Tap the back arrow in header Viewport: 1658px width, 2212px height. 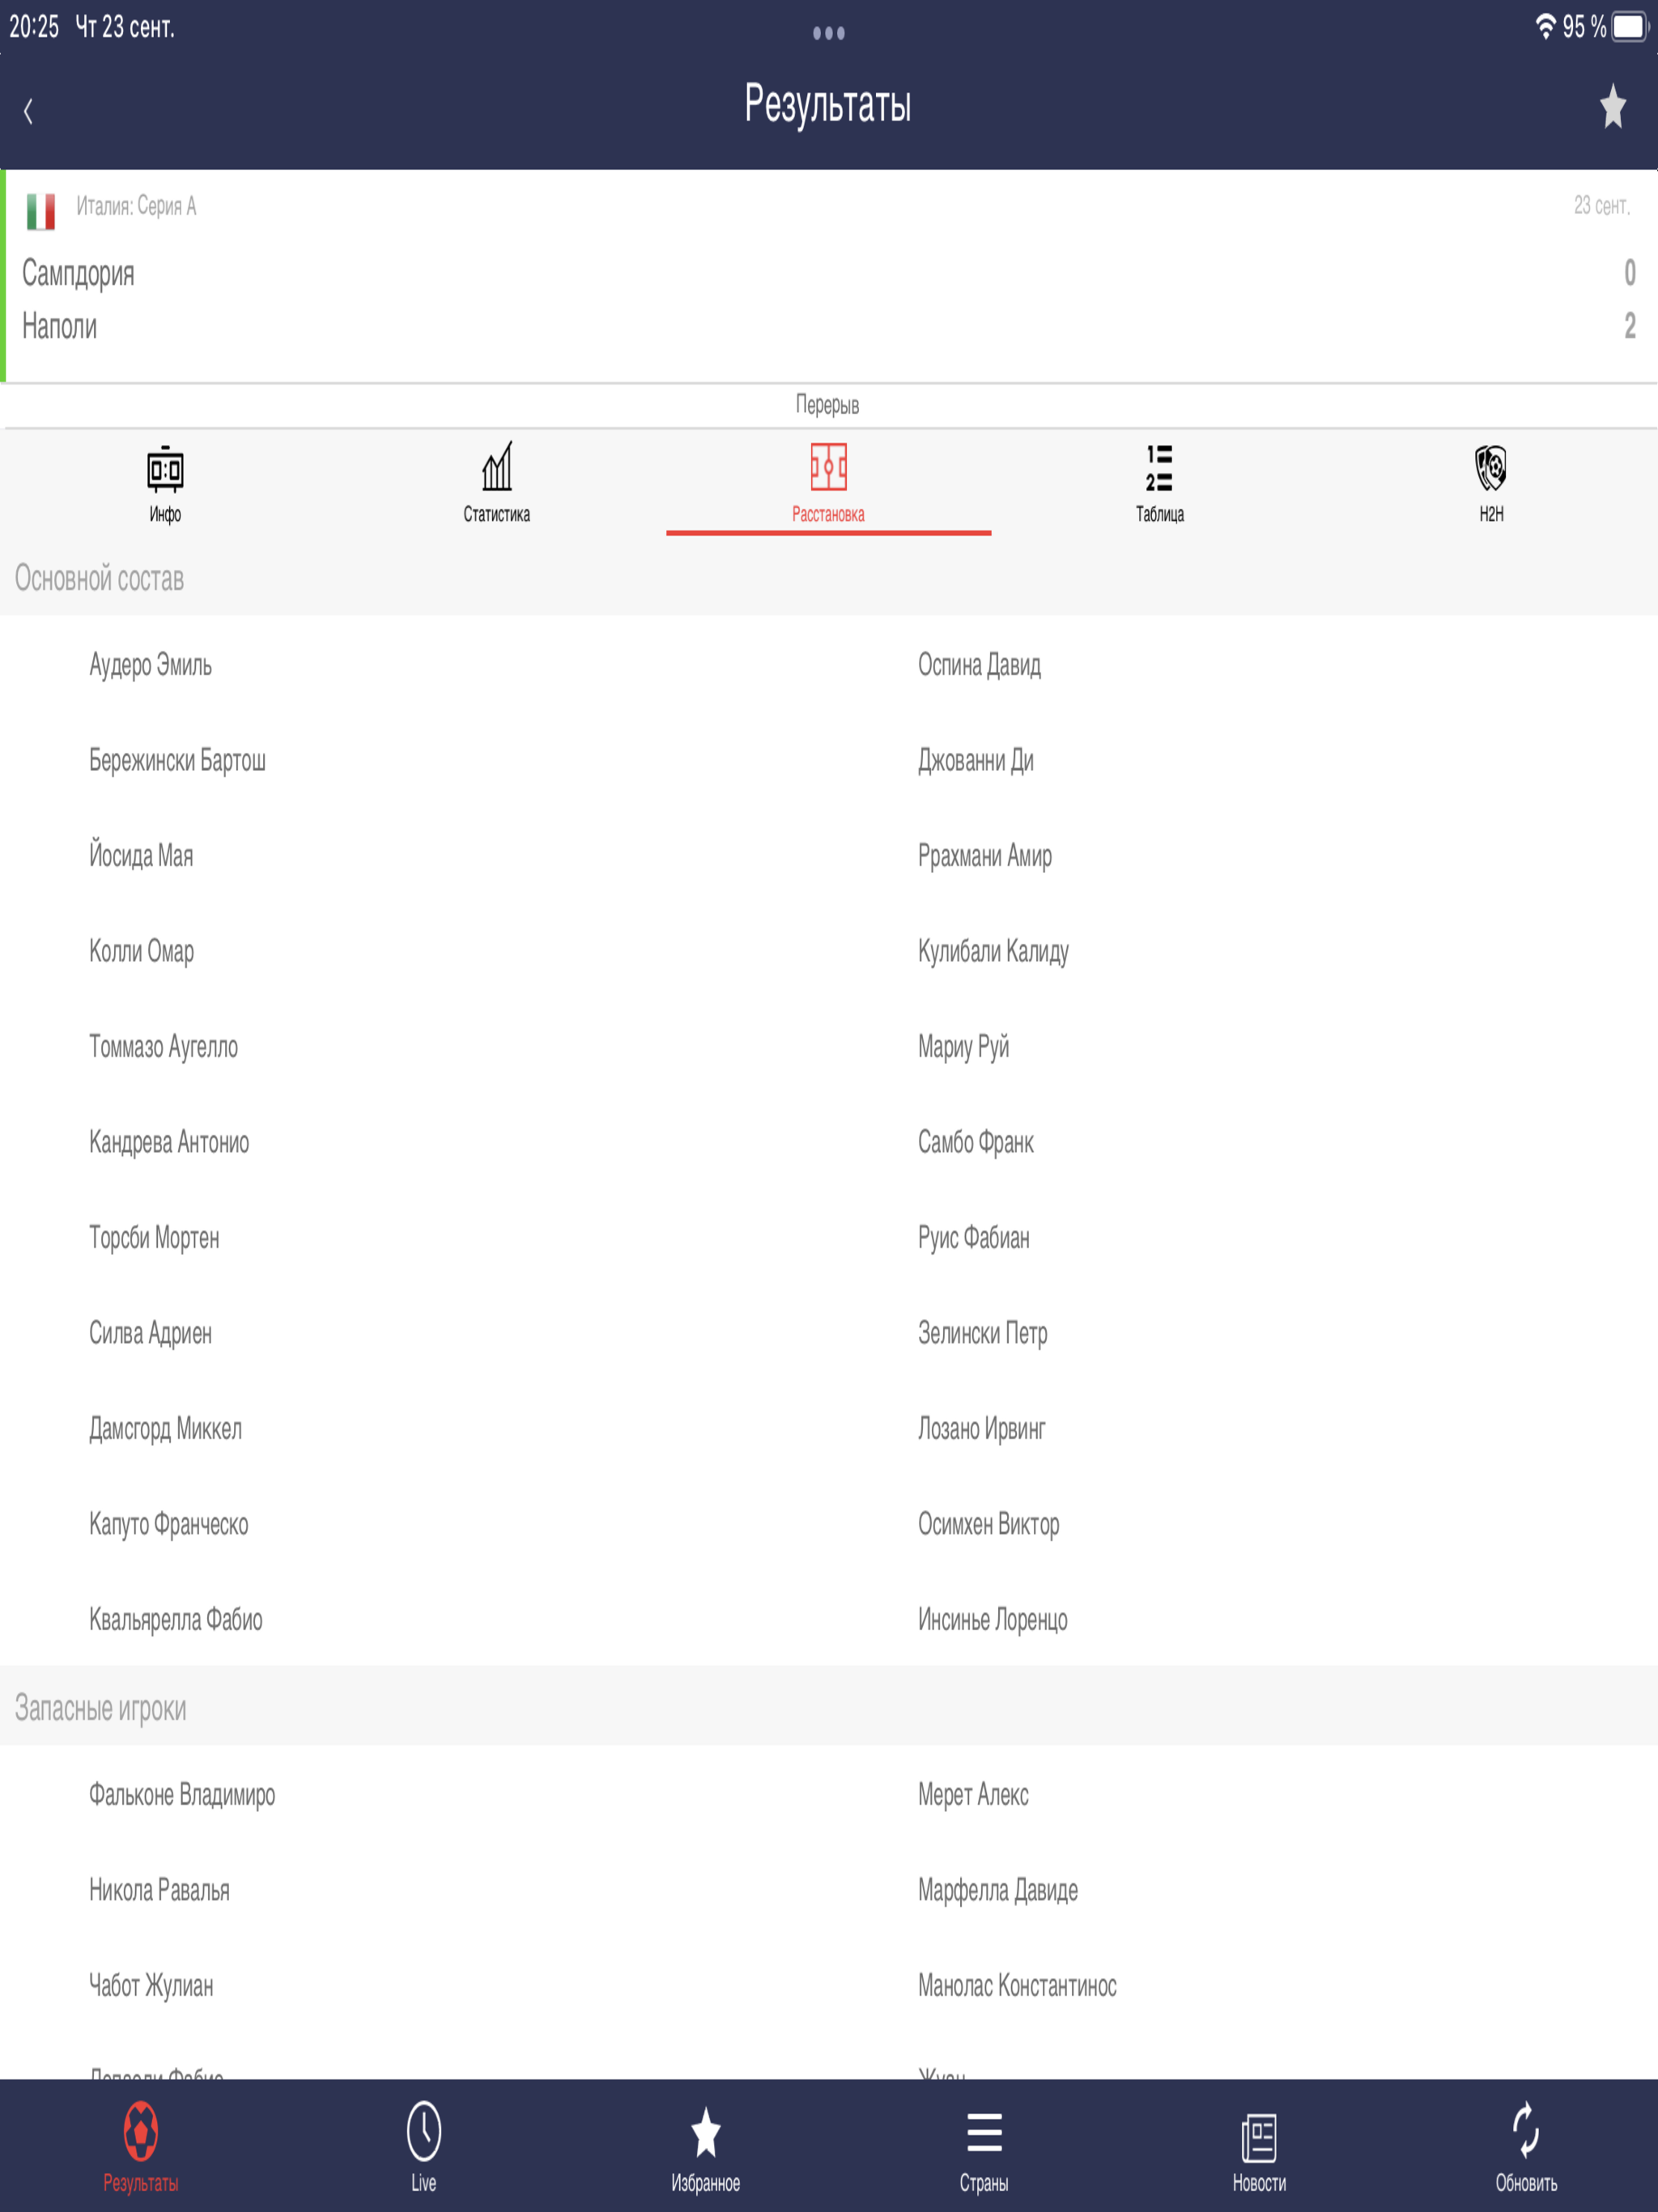tap(28, 110)
